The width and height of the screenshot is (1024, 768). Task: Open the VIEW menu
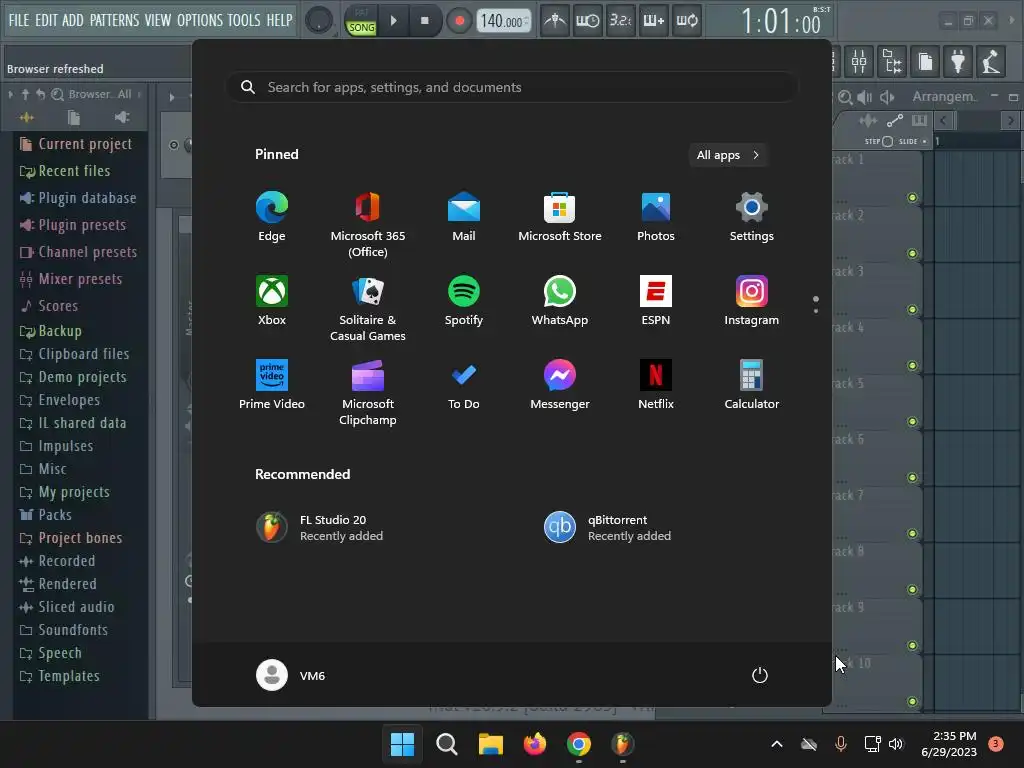pyautogui.click(x=157, y=20)
